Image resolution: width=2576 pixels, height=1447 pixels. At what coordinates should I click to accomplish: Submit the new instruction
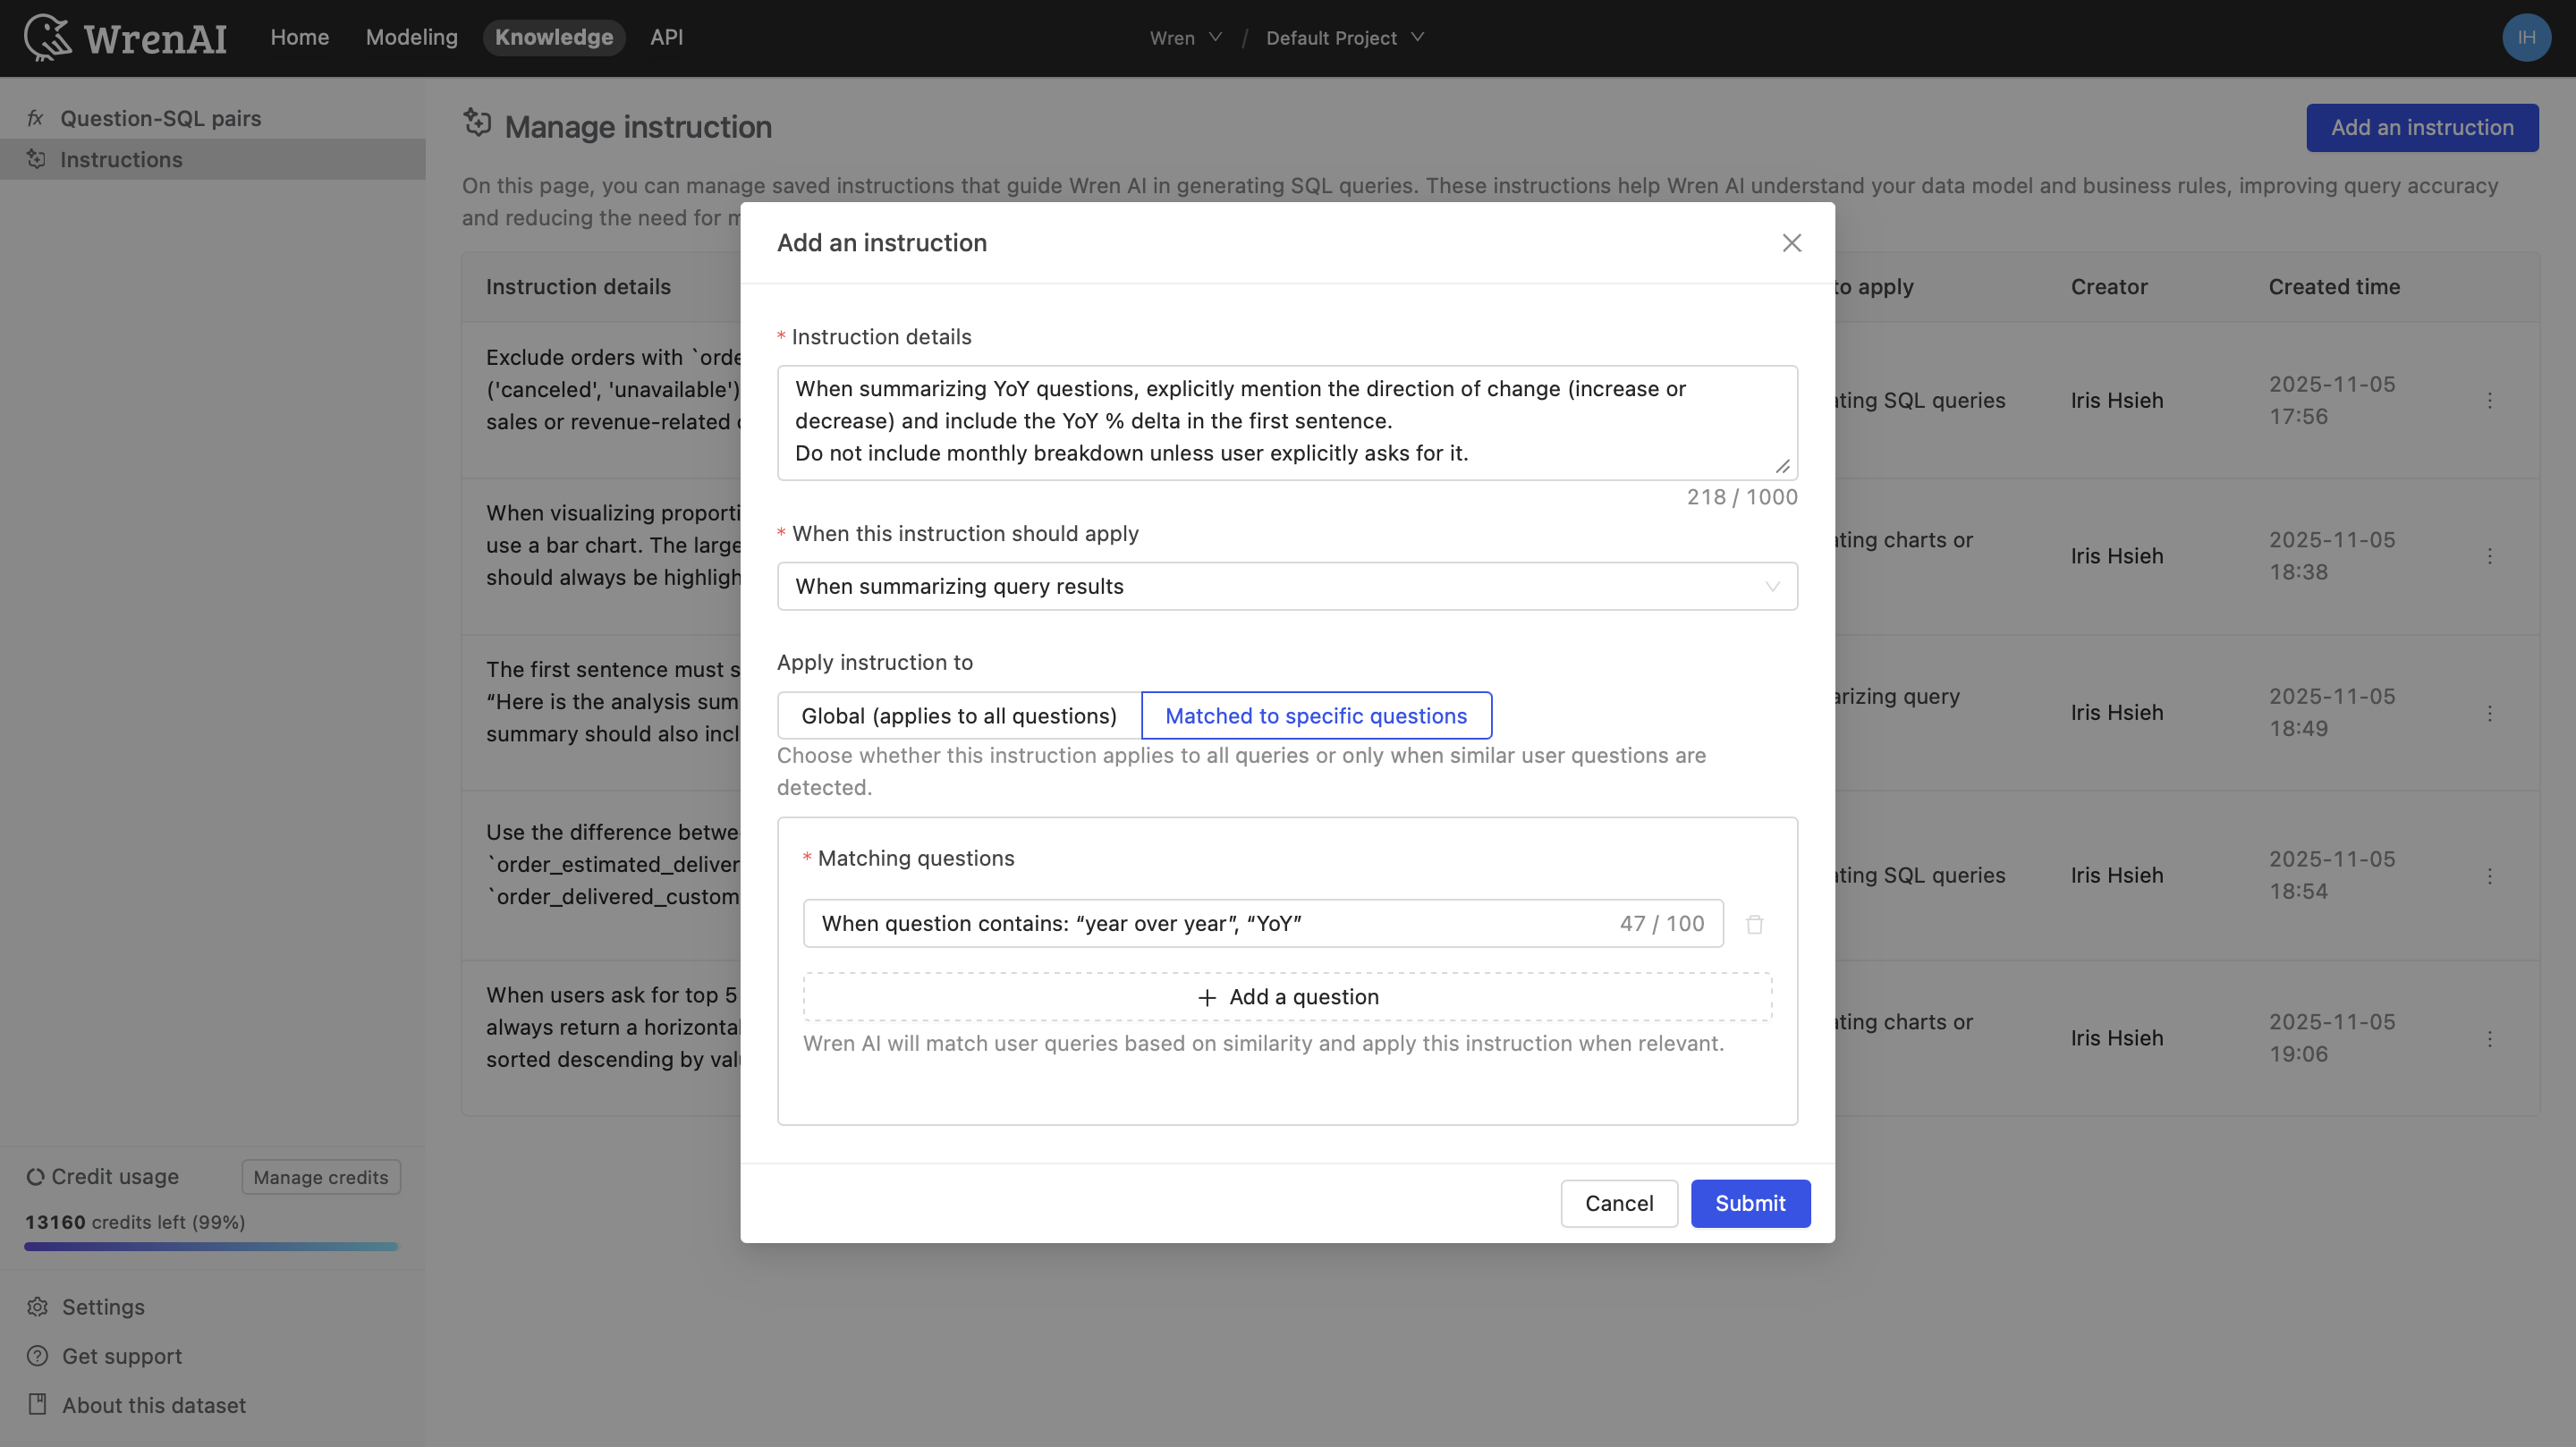1750,1203
